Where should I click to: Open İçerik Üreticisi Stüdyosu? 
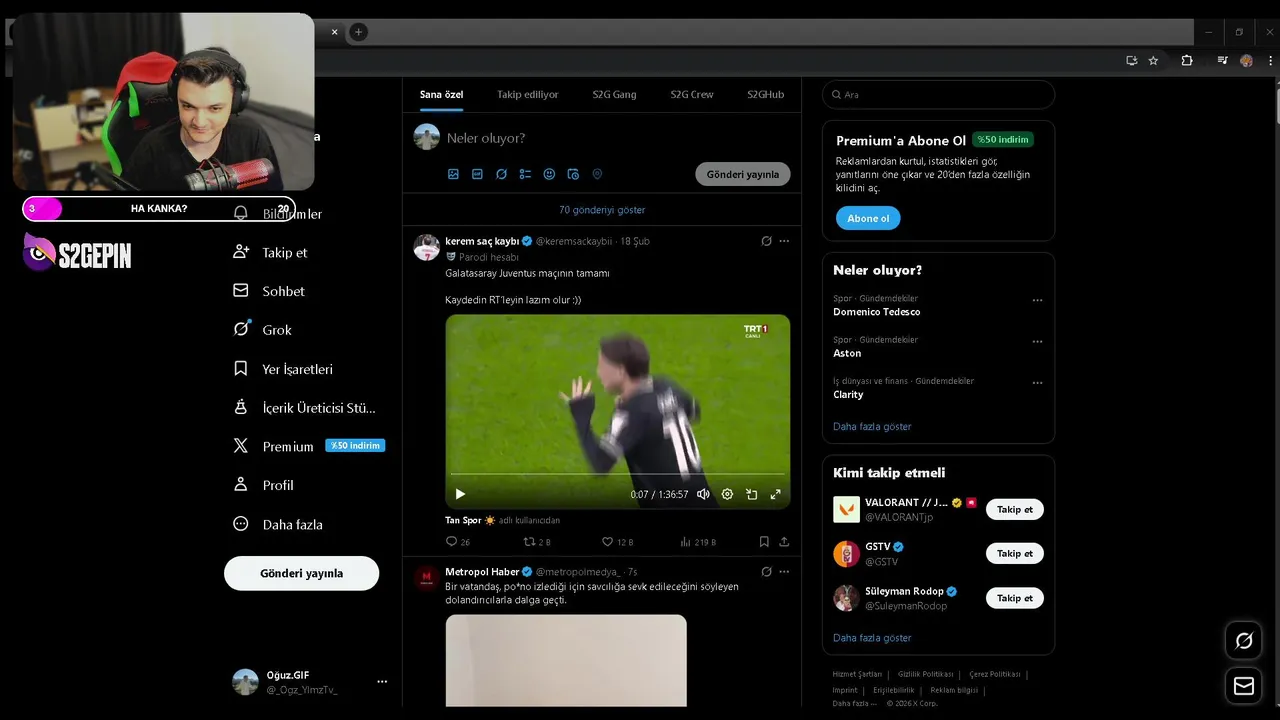click(304, 408)
